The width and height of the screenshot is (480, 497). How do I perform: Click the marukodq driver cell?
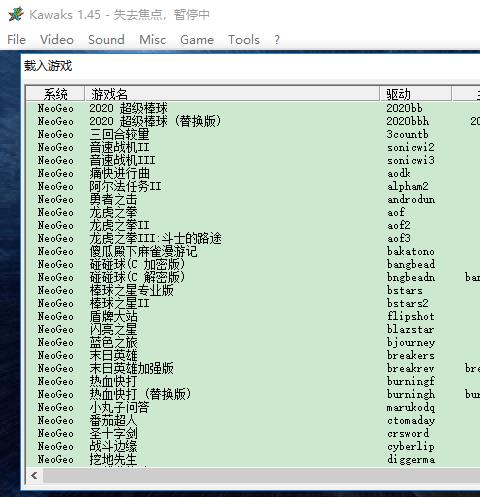(x=411, y=407)
